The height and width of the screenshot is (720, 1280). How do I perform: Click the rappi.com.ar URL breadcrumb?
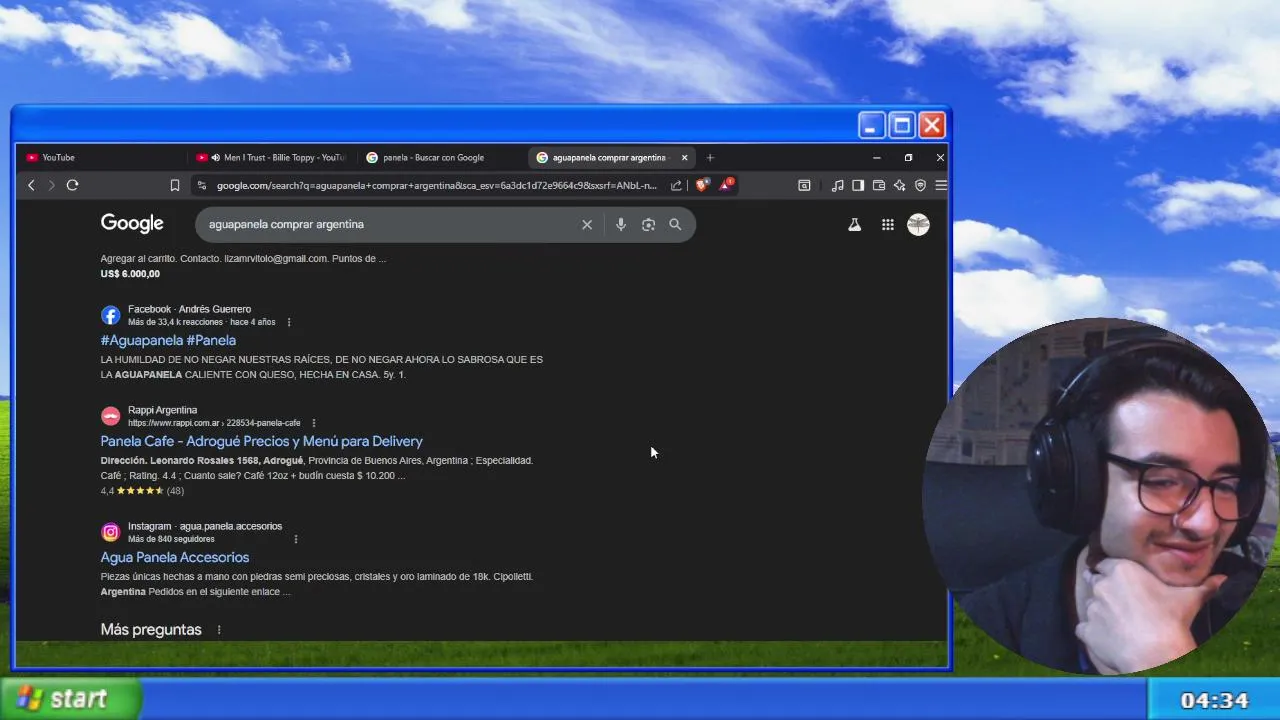click(214, 423)
